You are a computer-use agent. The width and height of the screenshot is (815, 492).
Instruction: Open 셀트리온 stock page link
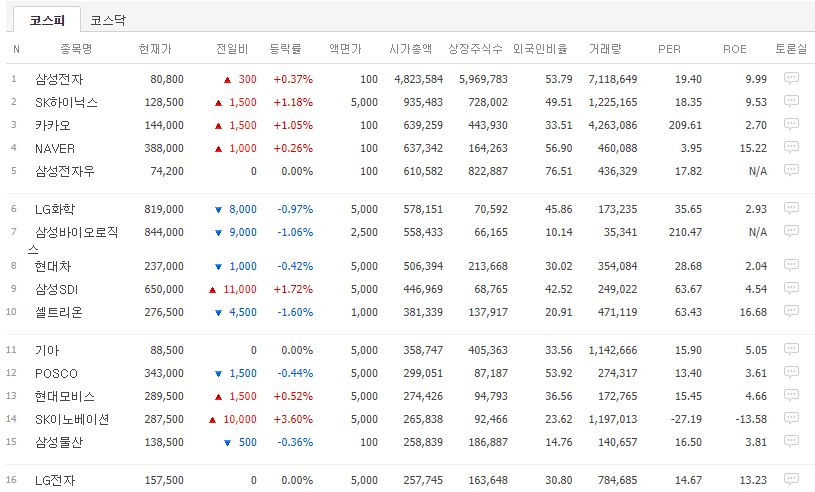59,312
